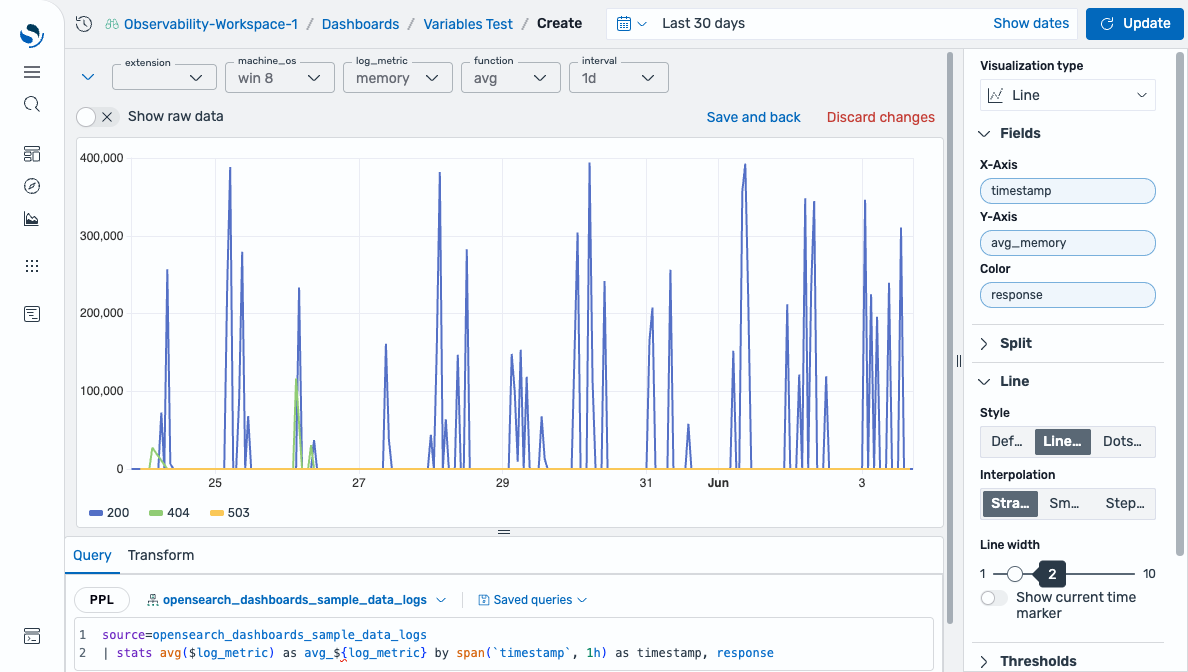Open the Visualization type dropdown
The height and width of the screenshot is (672, 1188).
click(1068, 95)
